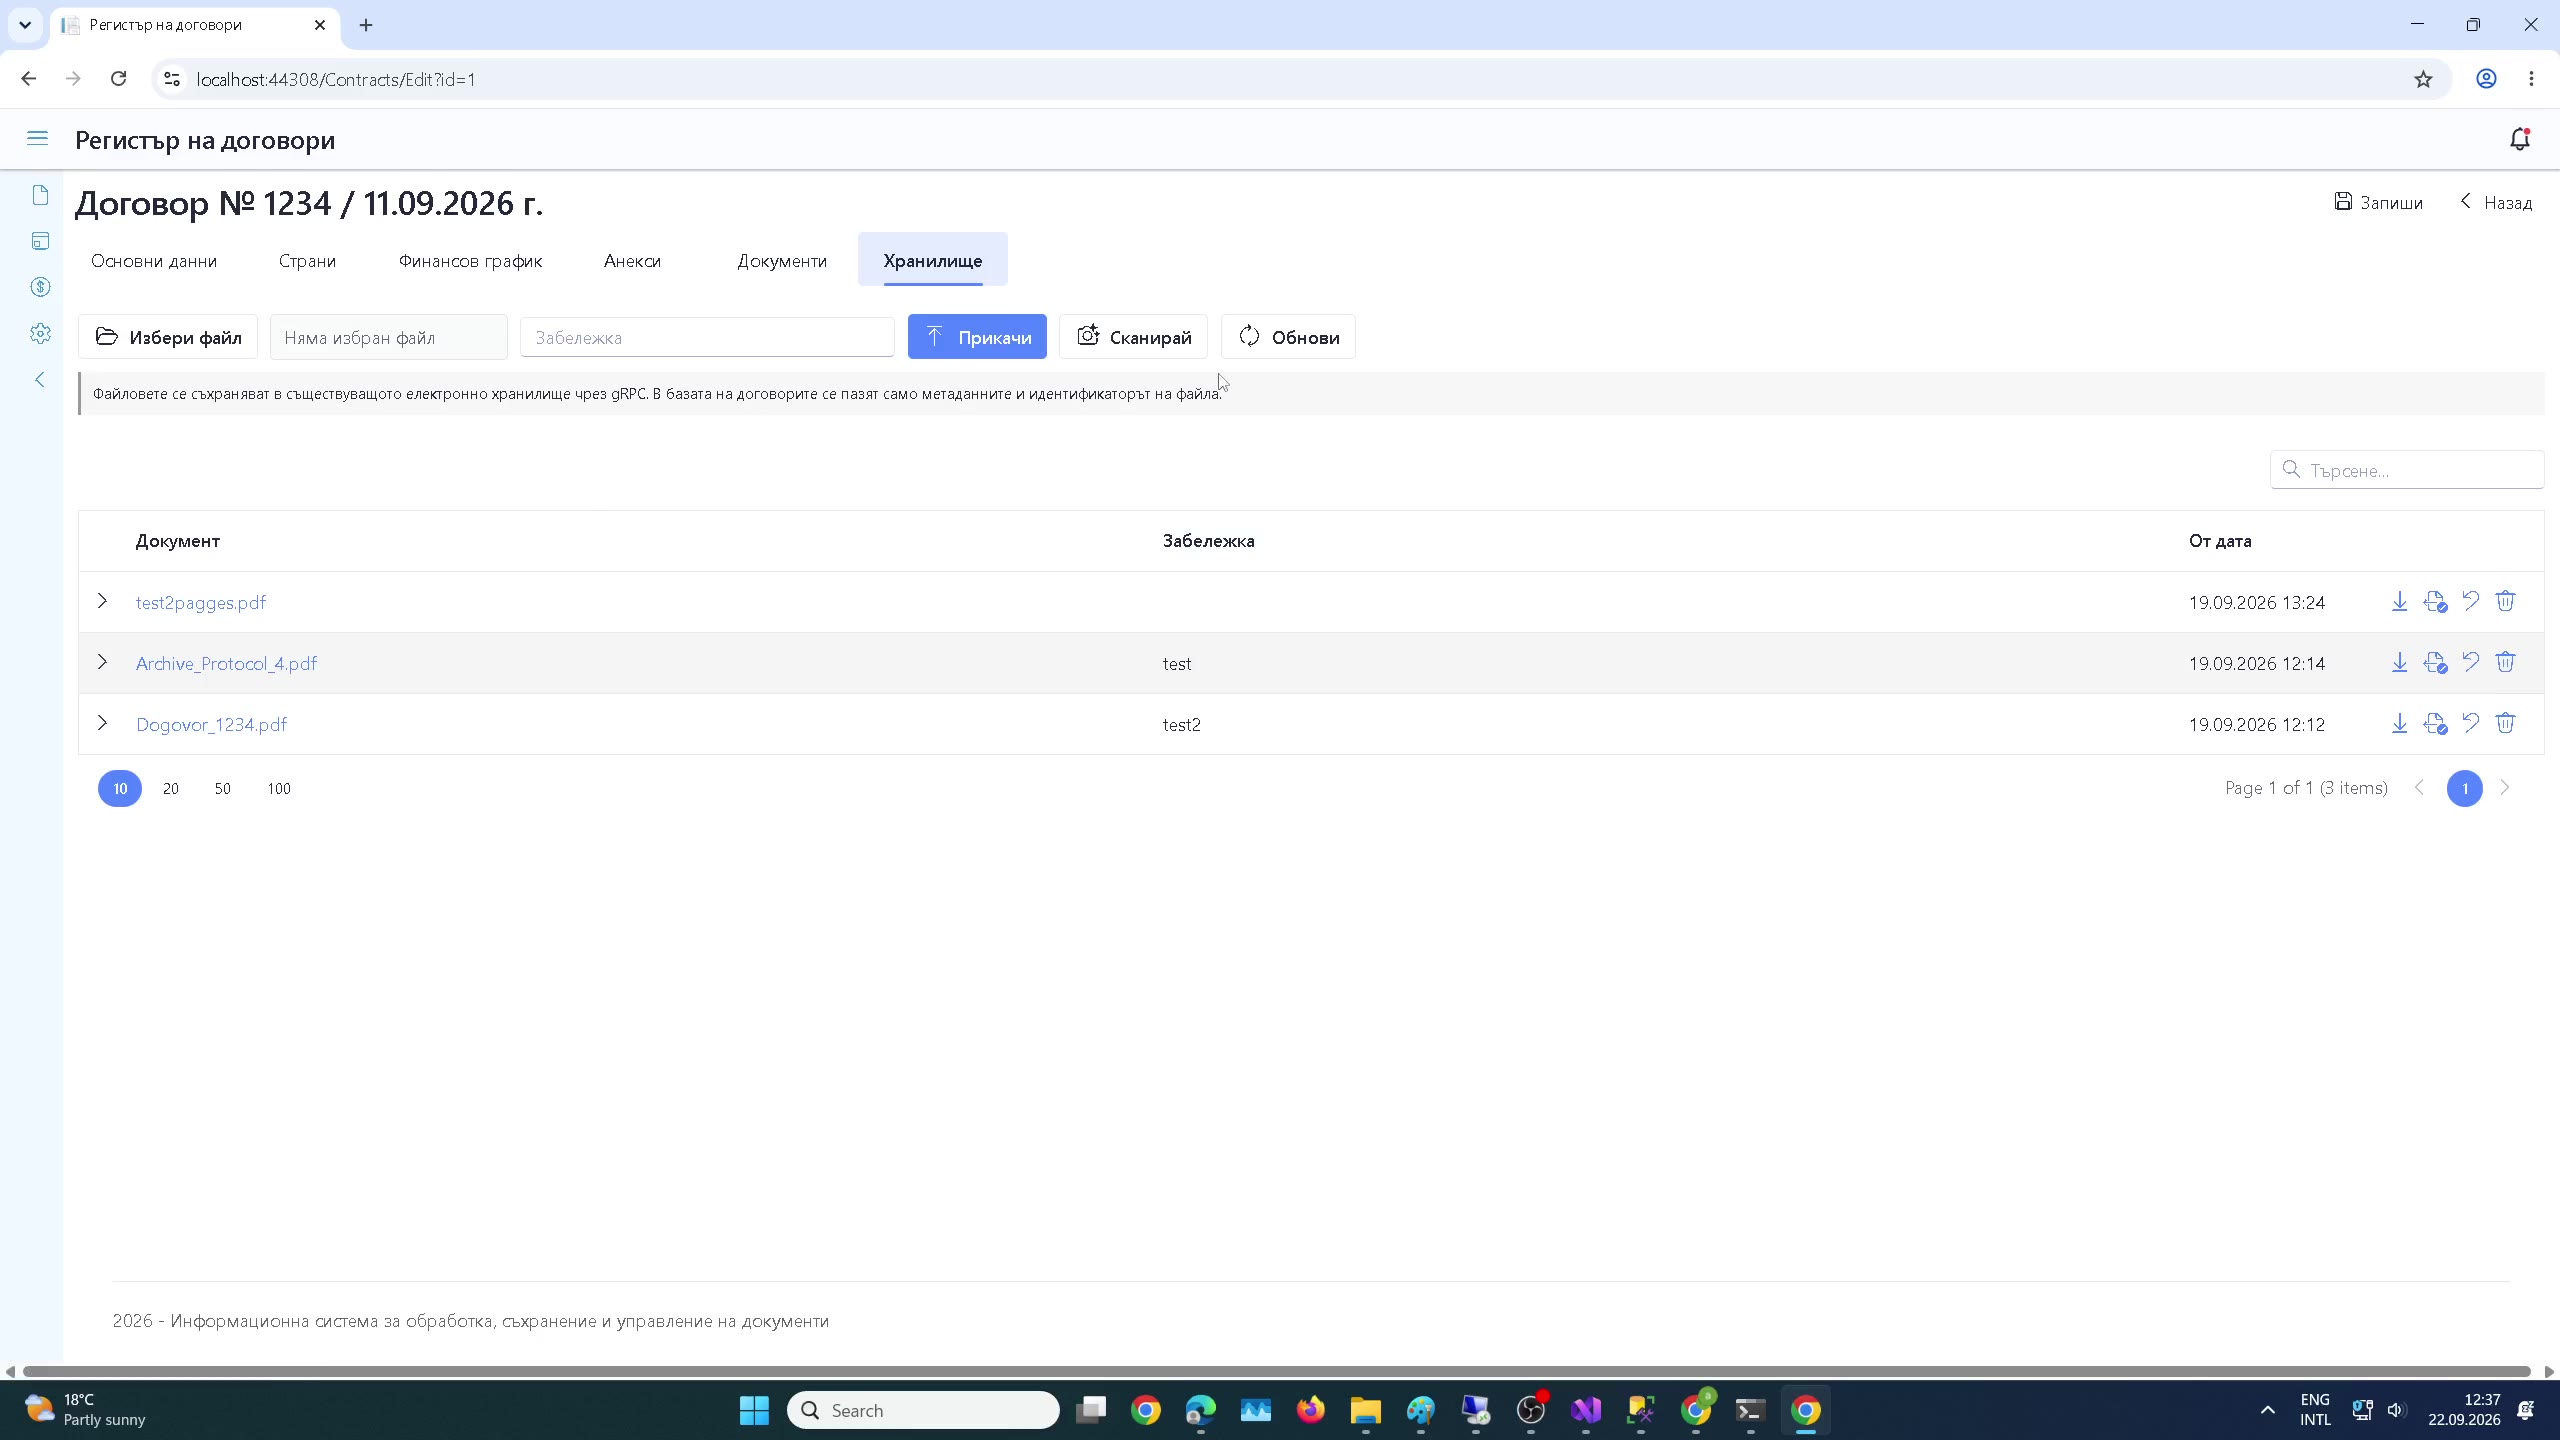
Task: Select the Хранилище tab
Action: (x=933, y=261)
